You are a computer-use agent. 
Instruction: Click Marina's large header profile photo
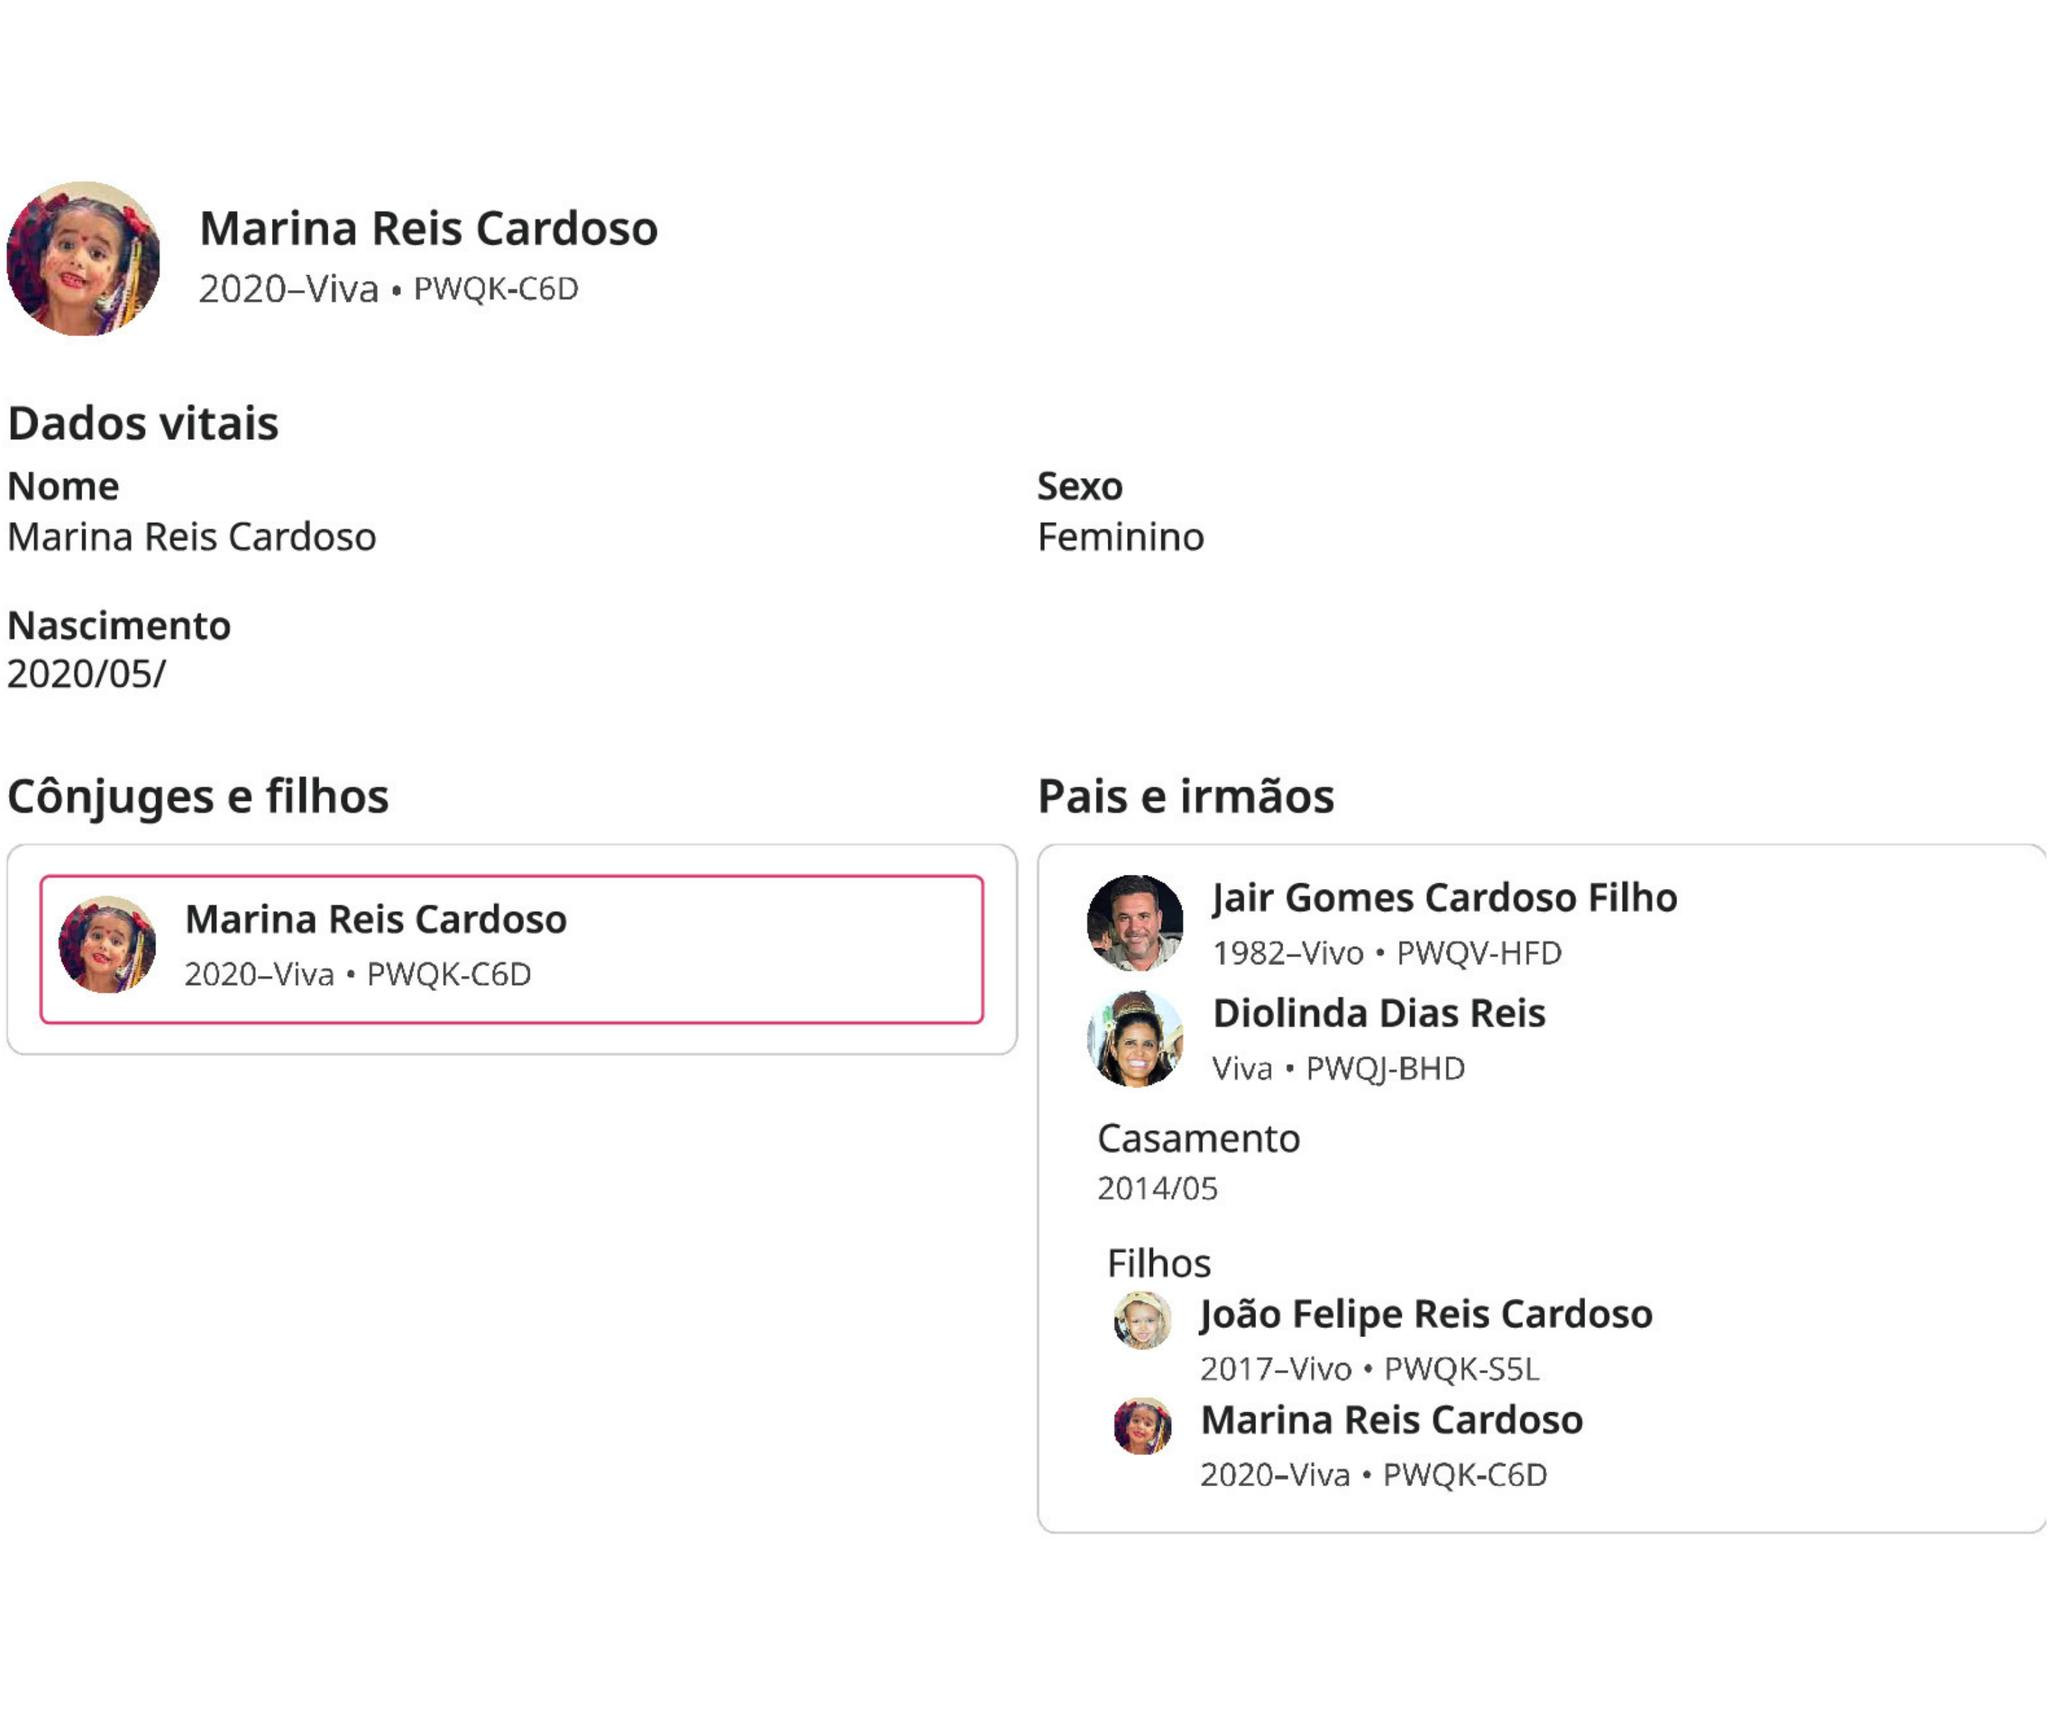pyautogui.click(x=83, y=258)
